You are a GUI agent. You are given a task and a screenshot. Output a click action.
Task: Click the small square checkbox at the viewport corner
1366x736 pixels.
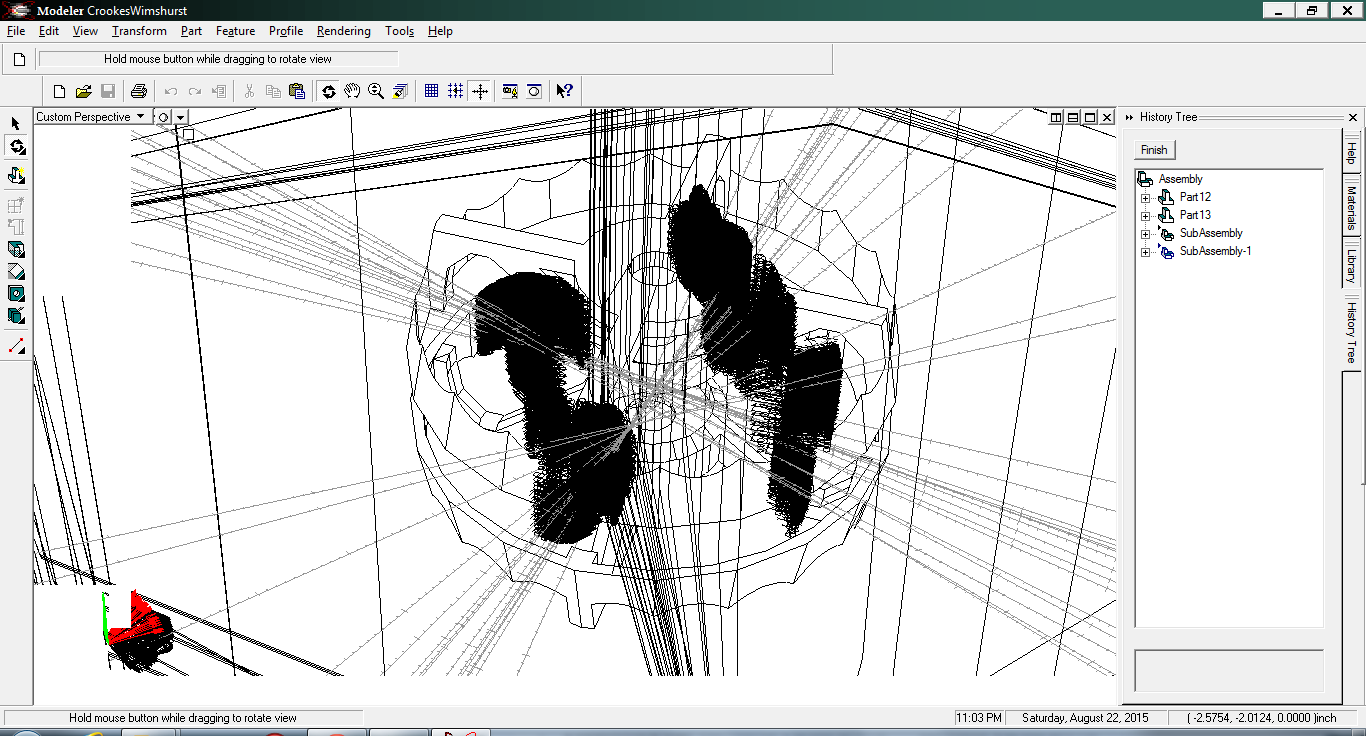click(x=189, y=133)
